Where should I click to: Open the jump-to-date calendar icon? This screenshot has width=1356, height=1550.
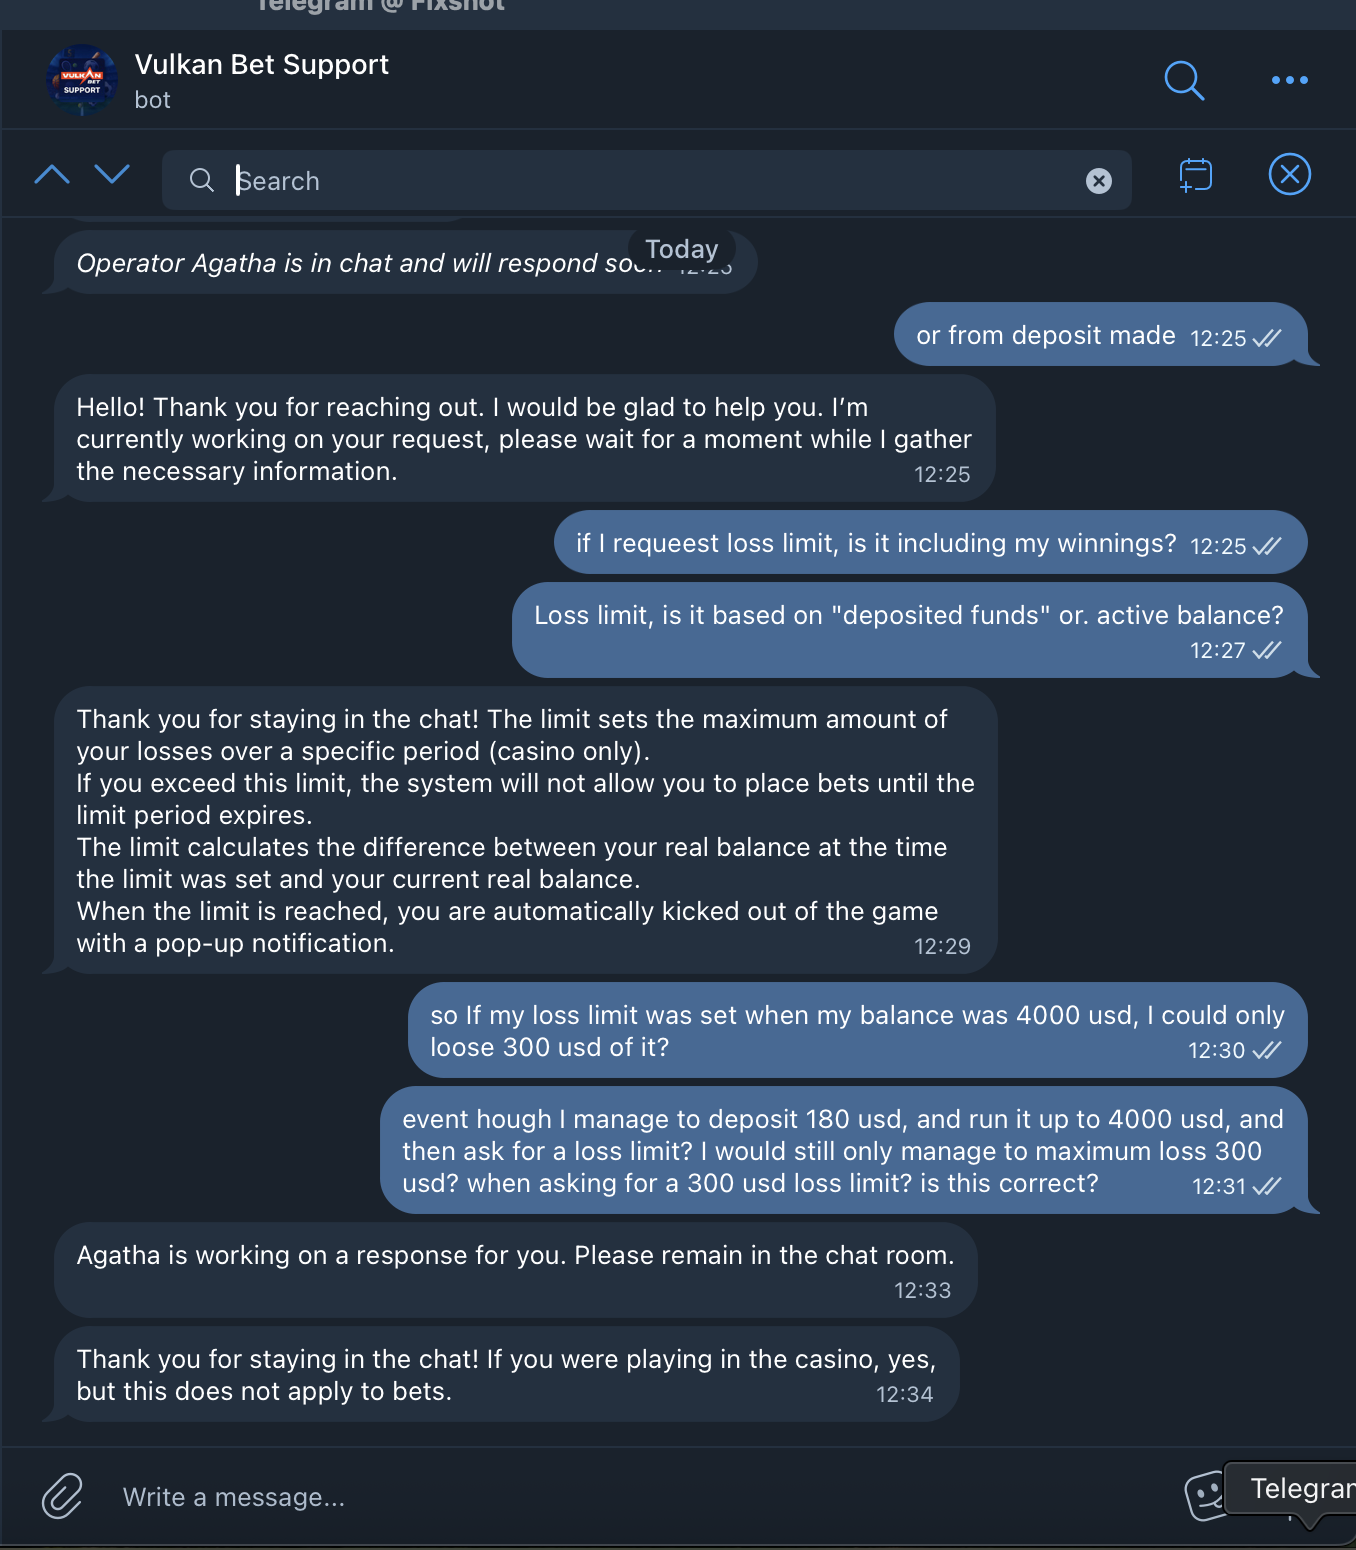click(1195, 175)
